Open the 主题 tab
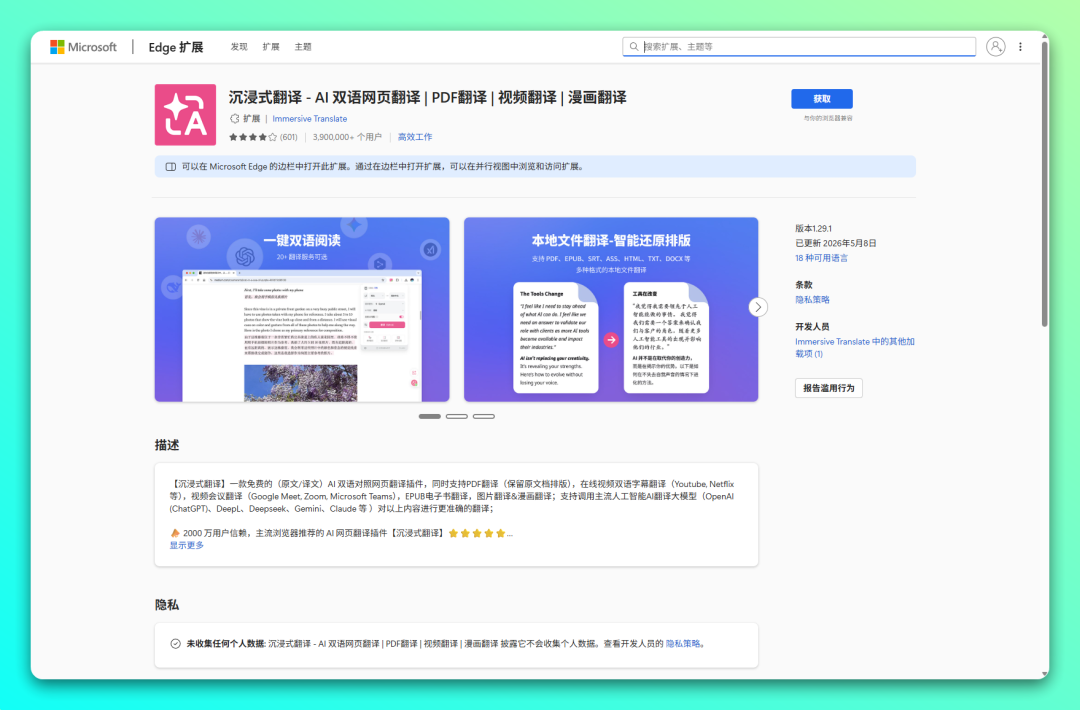 click(x=303, y=47)
